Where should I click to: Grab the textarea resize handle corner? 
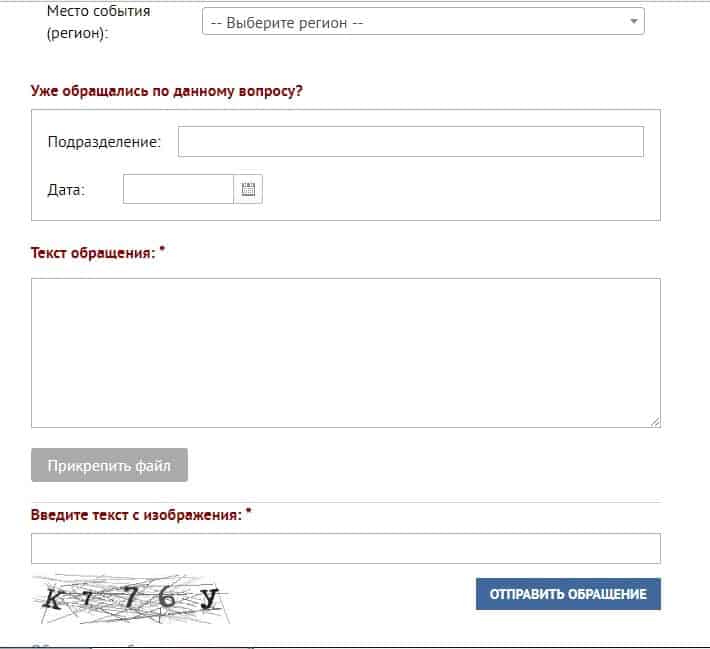pos(655,422)
